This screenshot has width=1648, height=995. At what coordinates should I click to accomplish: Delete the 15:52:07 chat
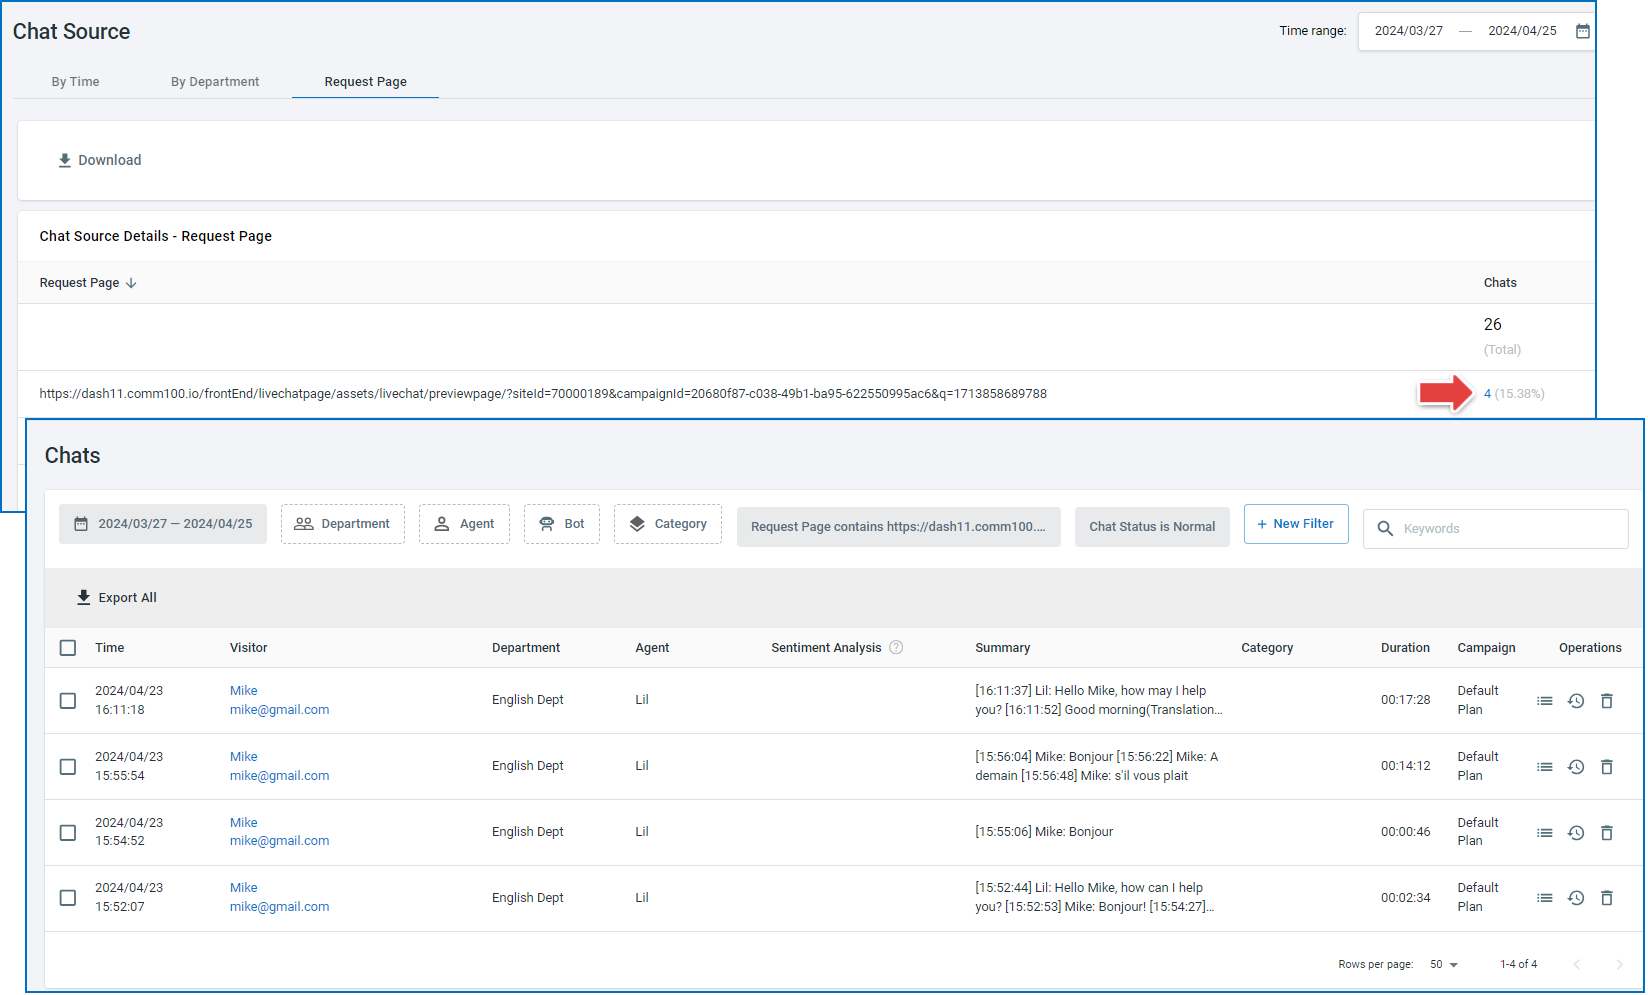[1607, 898]
